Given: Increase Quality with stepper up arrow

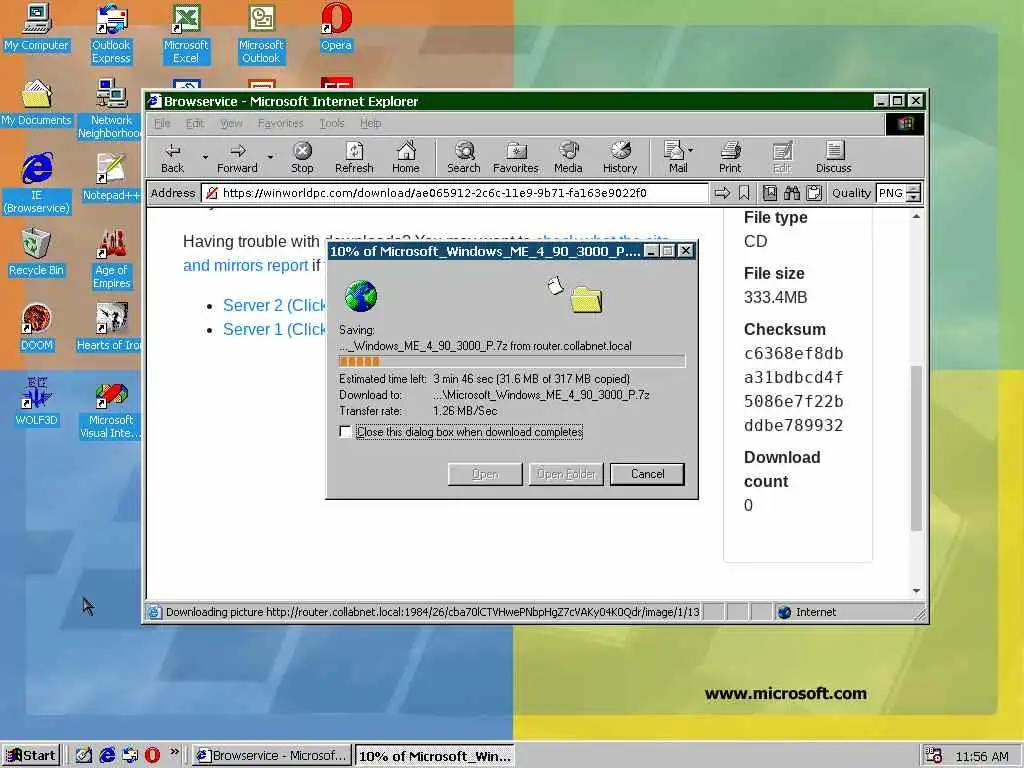Looking at the screenshot, I should pyautogui.click(x=914, y=189).
